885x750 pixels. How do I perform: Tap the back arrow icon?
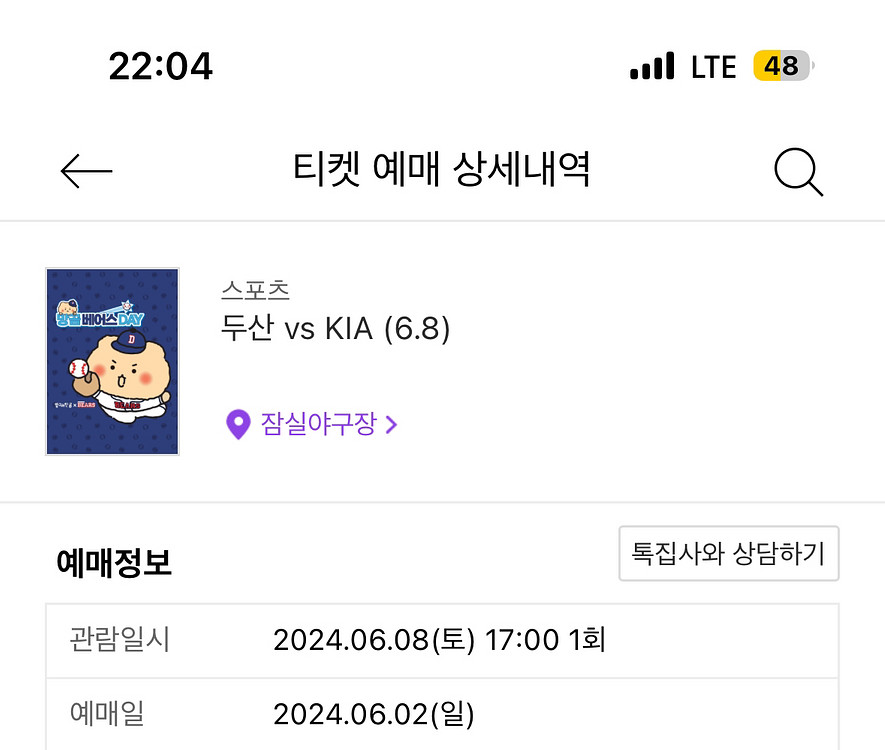tap(87, 172)
